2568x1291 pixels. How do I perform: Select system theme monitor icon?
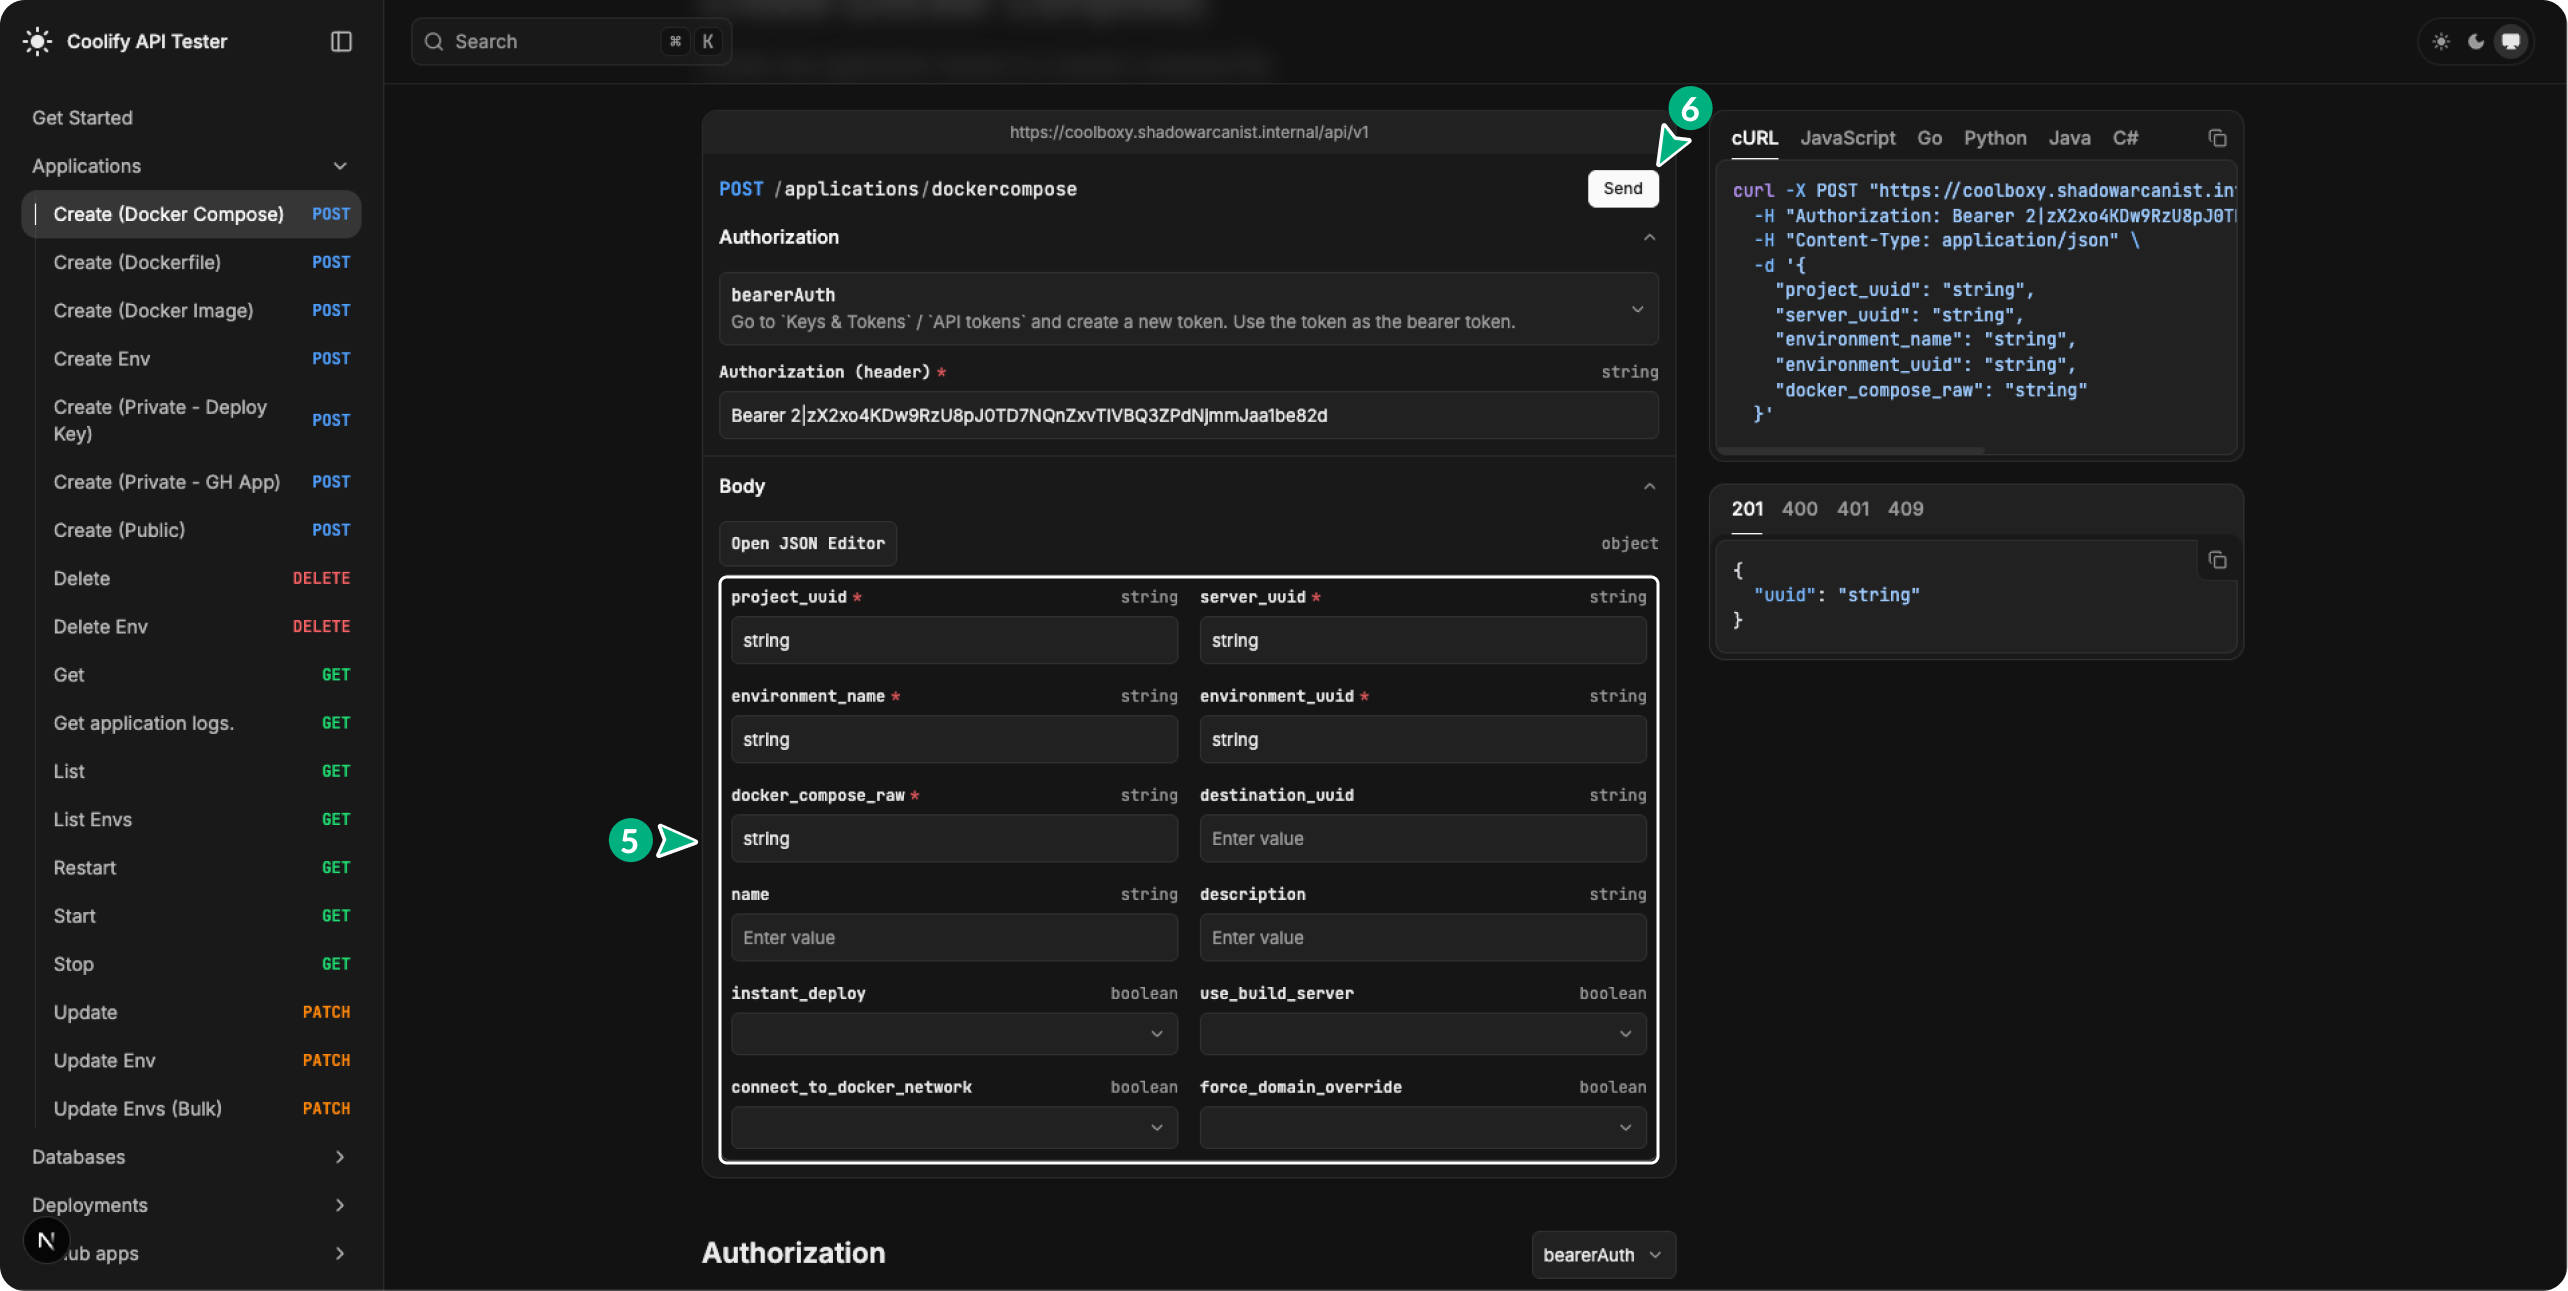[x=2511, y=41]
